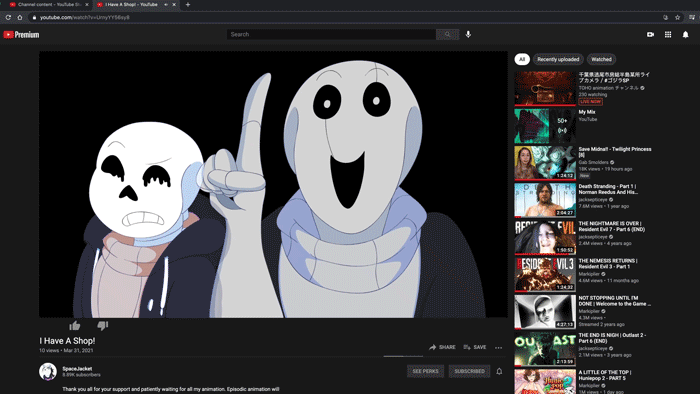Open Save Midna Twilight Princess thumbnail
Image resolution: width=700 pixels, height=394 pixels.
coord(545,163)
